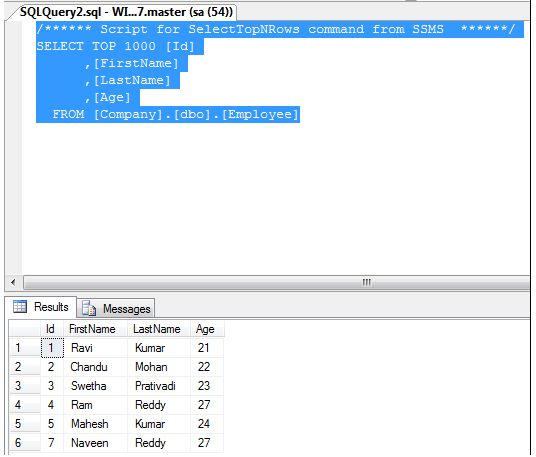The height and width of the screenshot is (457, 536).
Task: Click the Naveen first name cell
Action: [95, 443]
